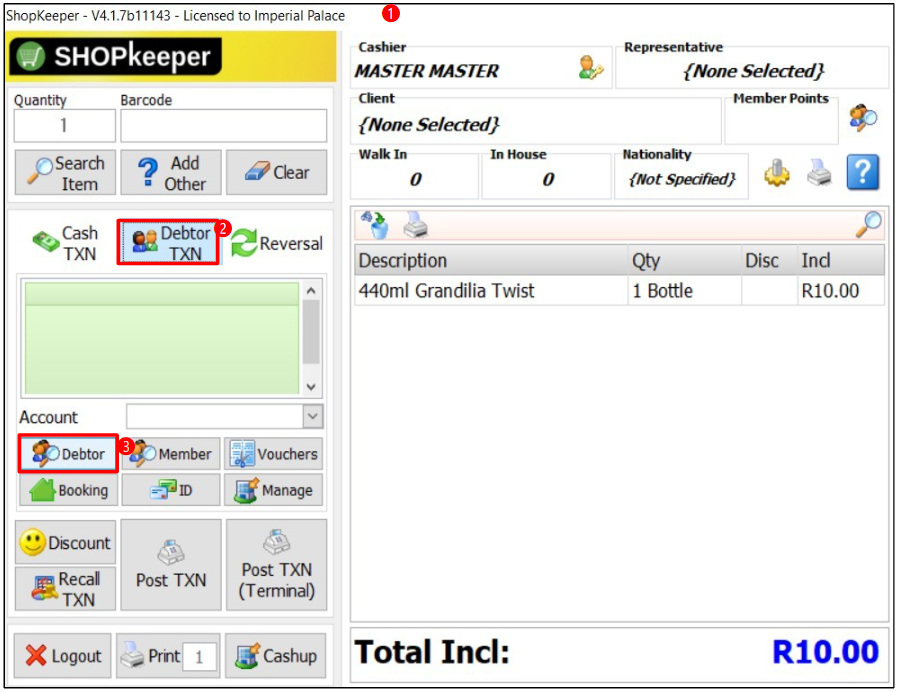Click Recall TXN button
Image resolution: width=898 pixels, height=692 pixels.
click(65, 589)
